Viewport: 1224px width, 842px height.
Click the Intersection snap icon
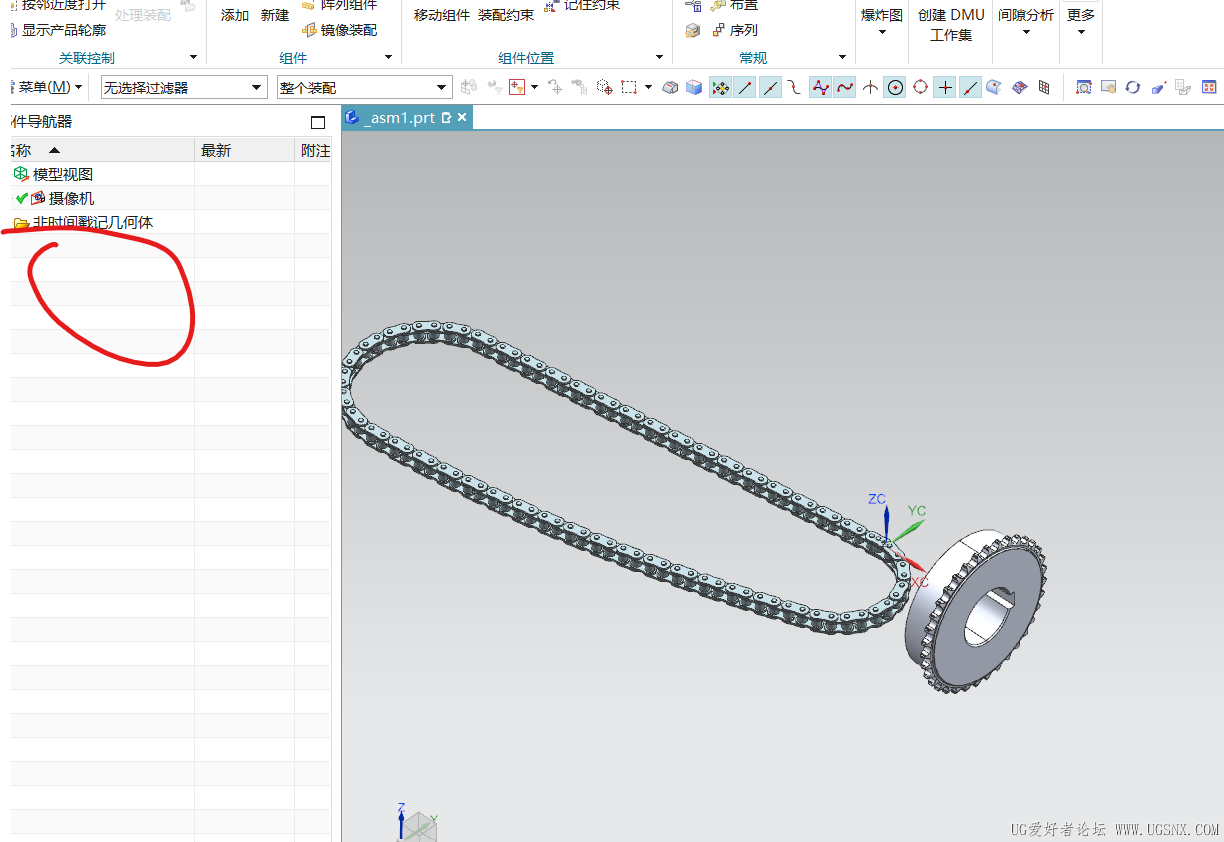(870, 87)
